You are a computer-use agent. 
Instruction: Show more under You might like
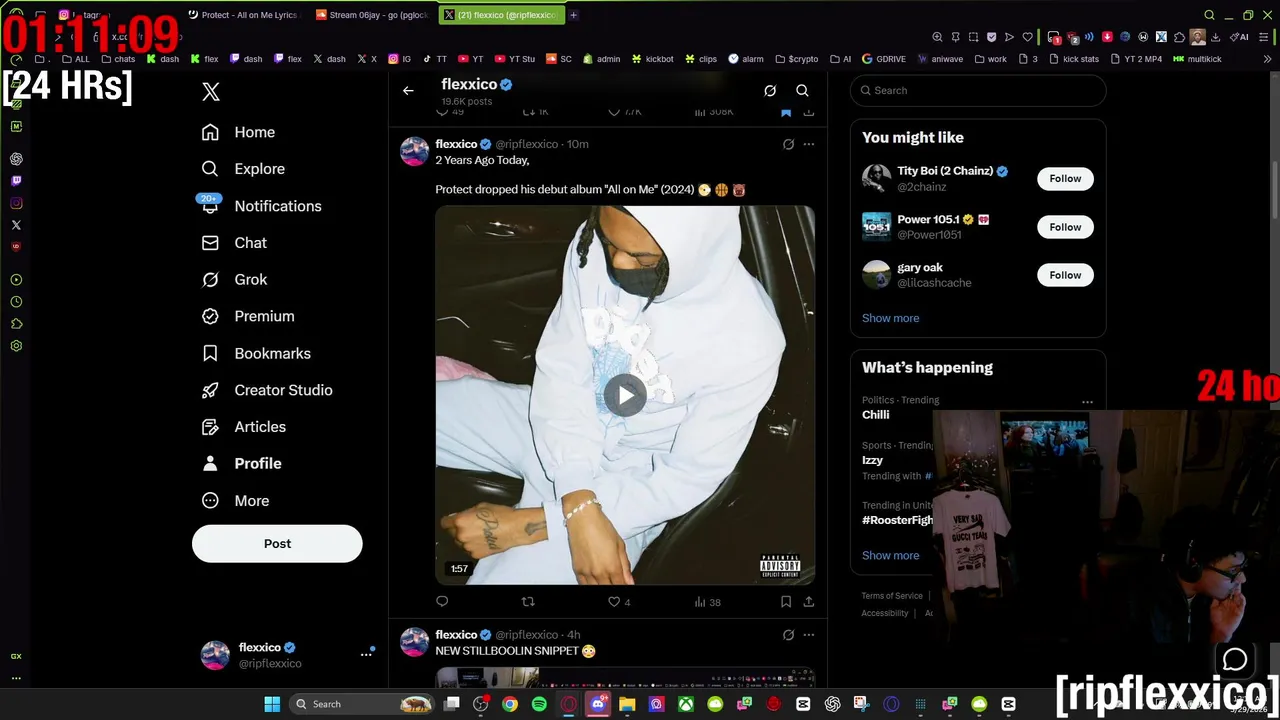[890, 318]
